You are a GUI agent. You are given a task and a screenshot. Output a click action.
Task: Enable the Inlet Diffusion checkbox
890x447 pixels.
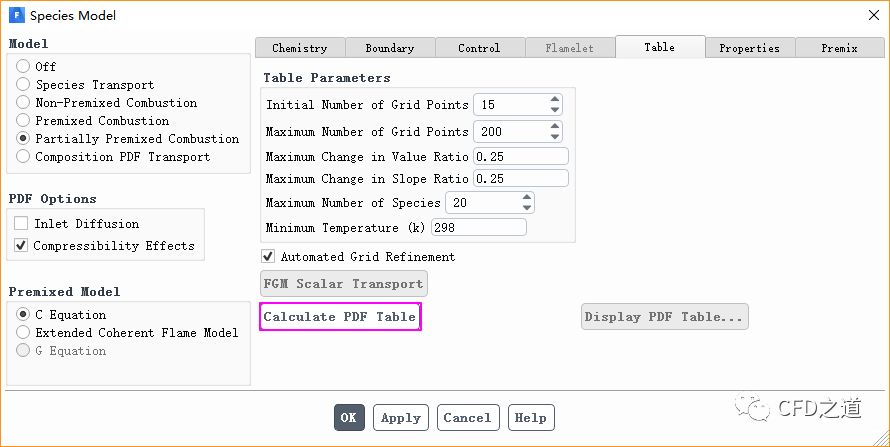(x=21, y=224)
